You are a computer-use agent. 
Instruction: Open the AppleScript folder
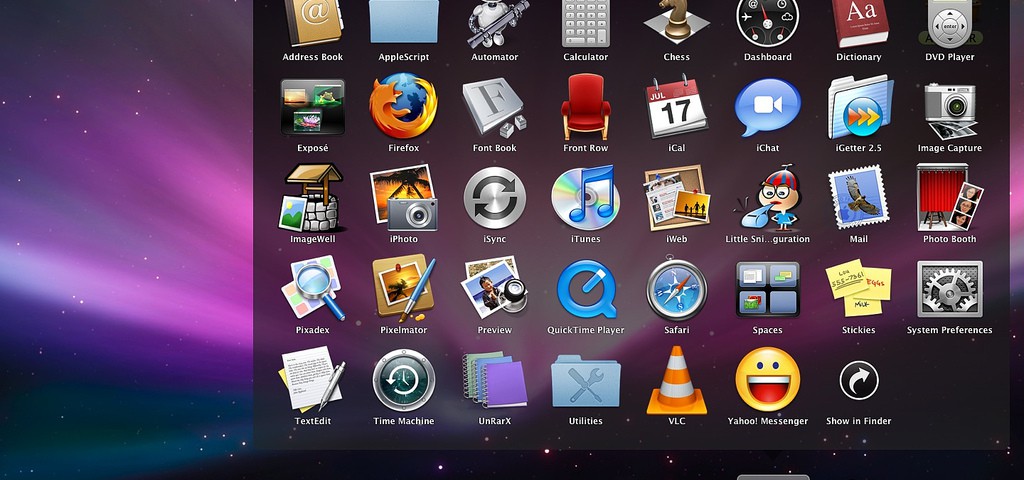point(404,21)
